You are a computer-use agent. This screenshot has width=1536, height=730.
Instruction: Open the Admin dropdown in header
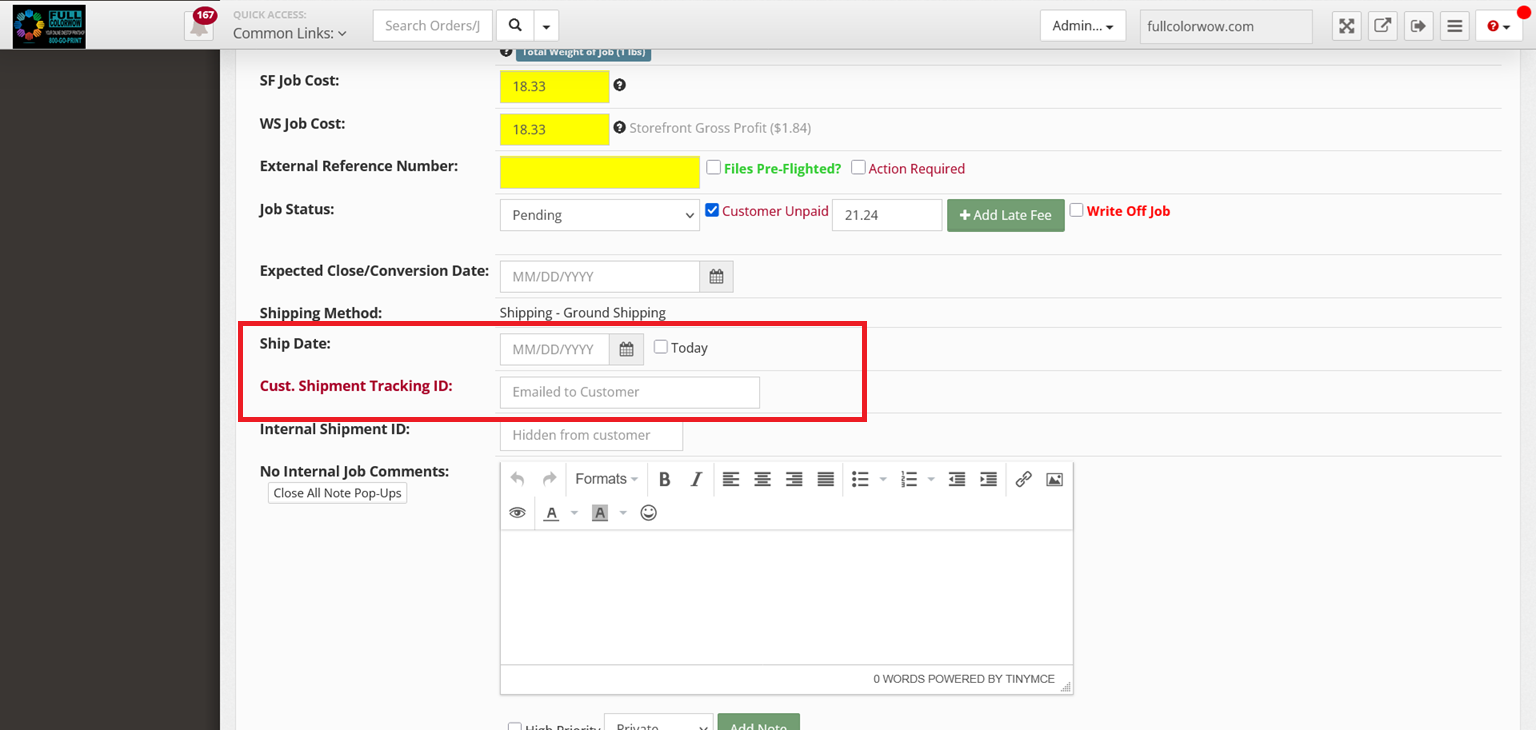click(x=1083, y=26)
